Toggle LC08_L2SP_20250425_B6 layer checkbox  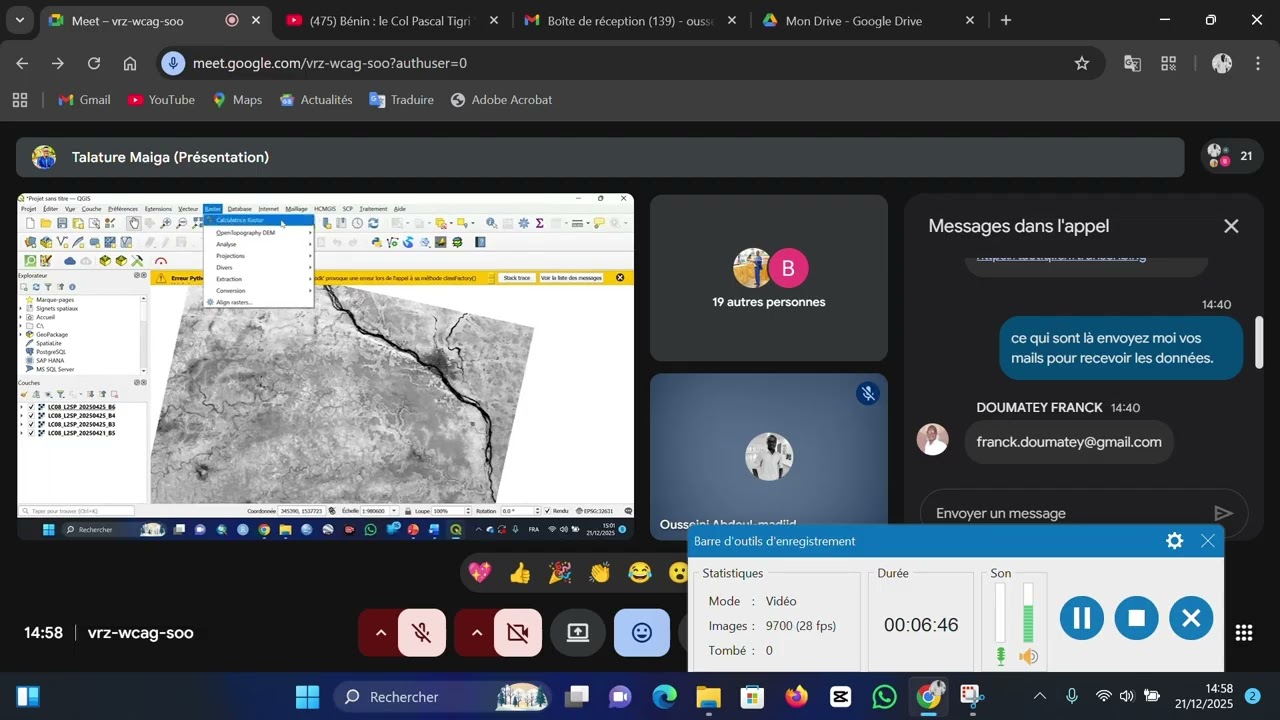click(x=31, y=407)
